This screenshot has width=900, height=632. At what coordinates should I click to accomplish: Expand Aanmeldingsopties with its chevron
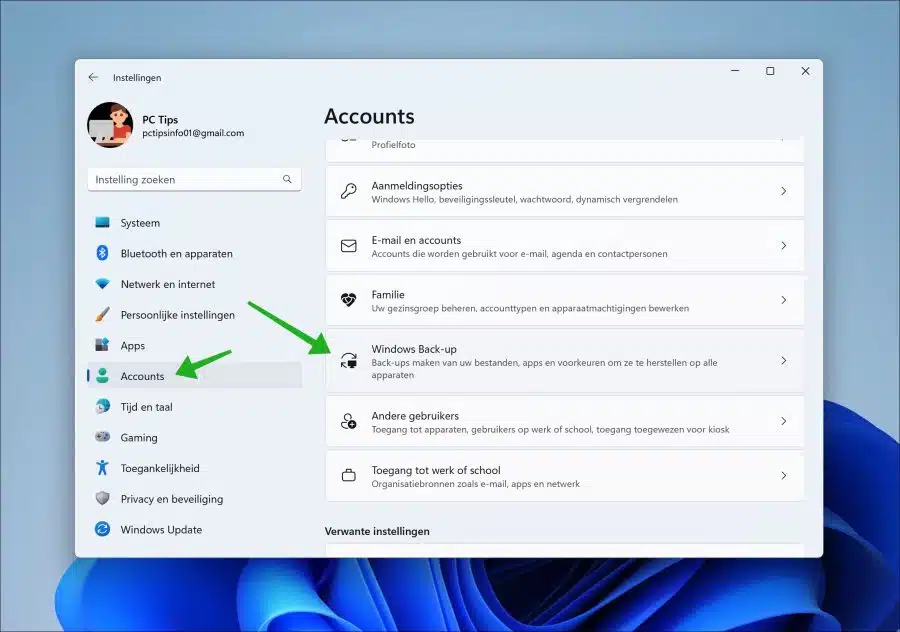click(783, 191)
